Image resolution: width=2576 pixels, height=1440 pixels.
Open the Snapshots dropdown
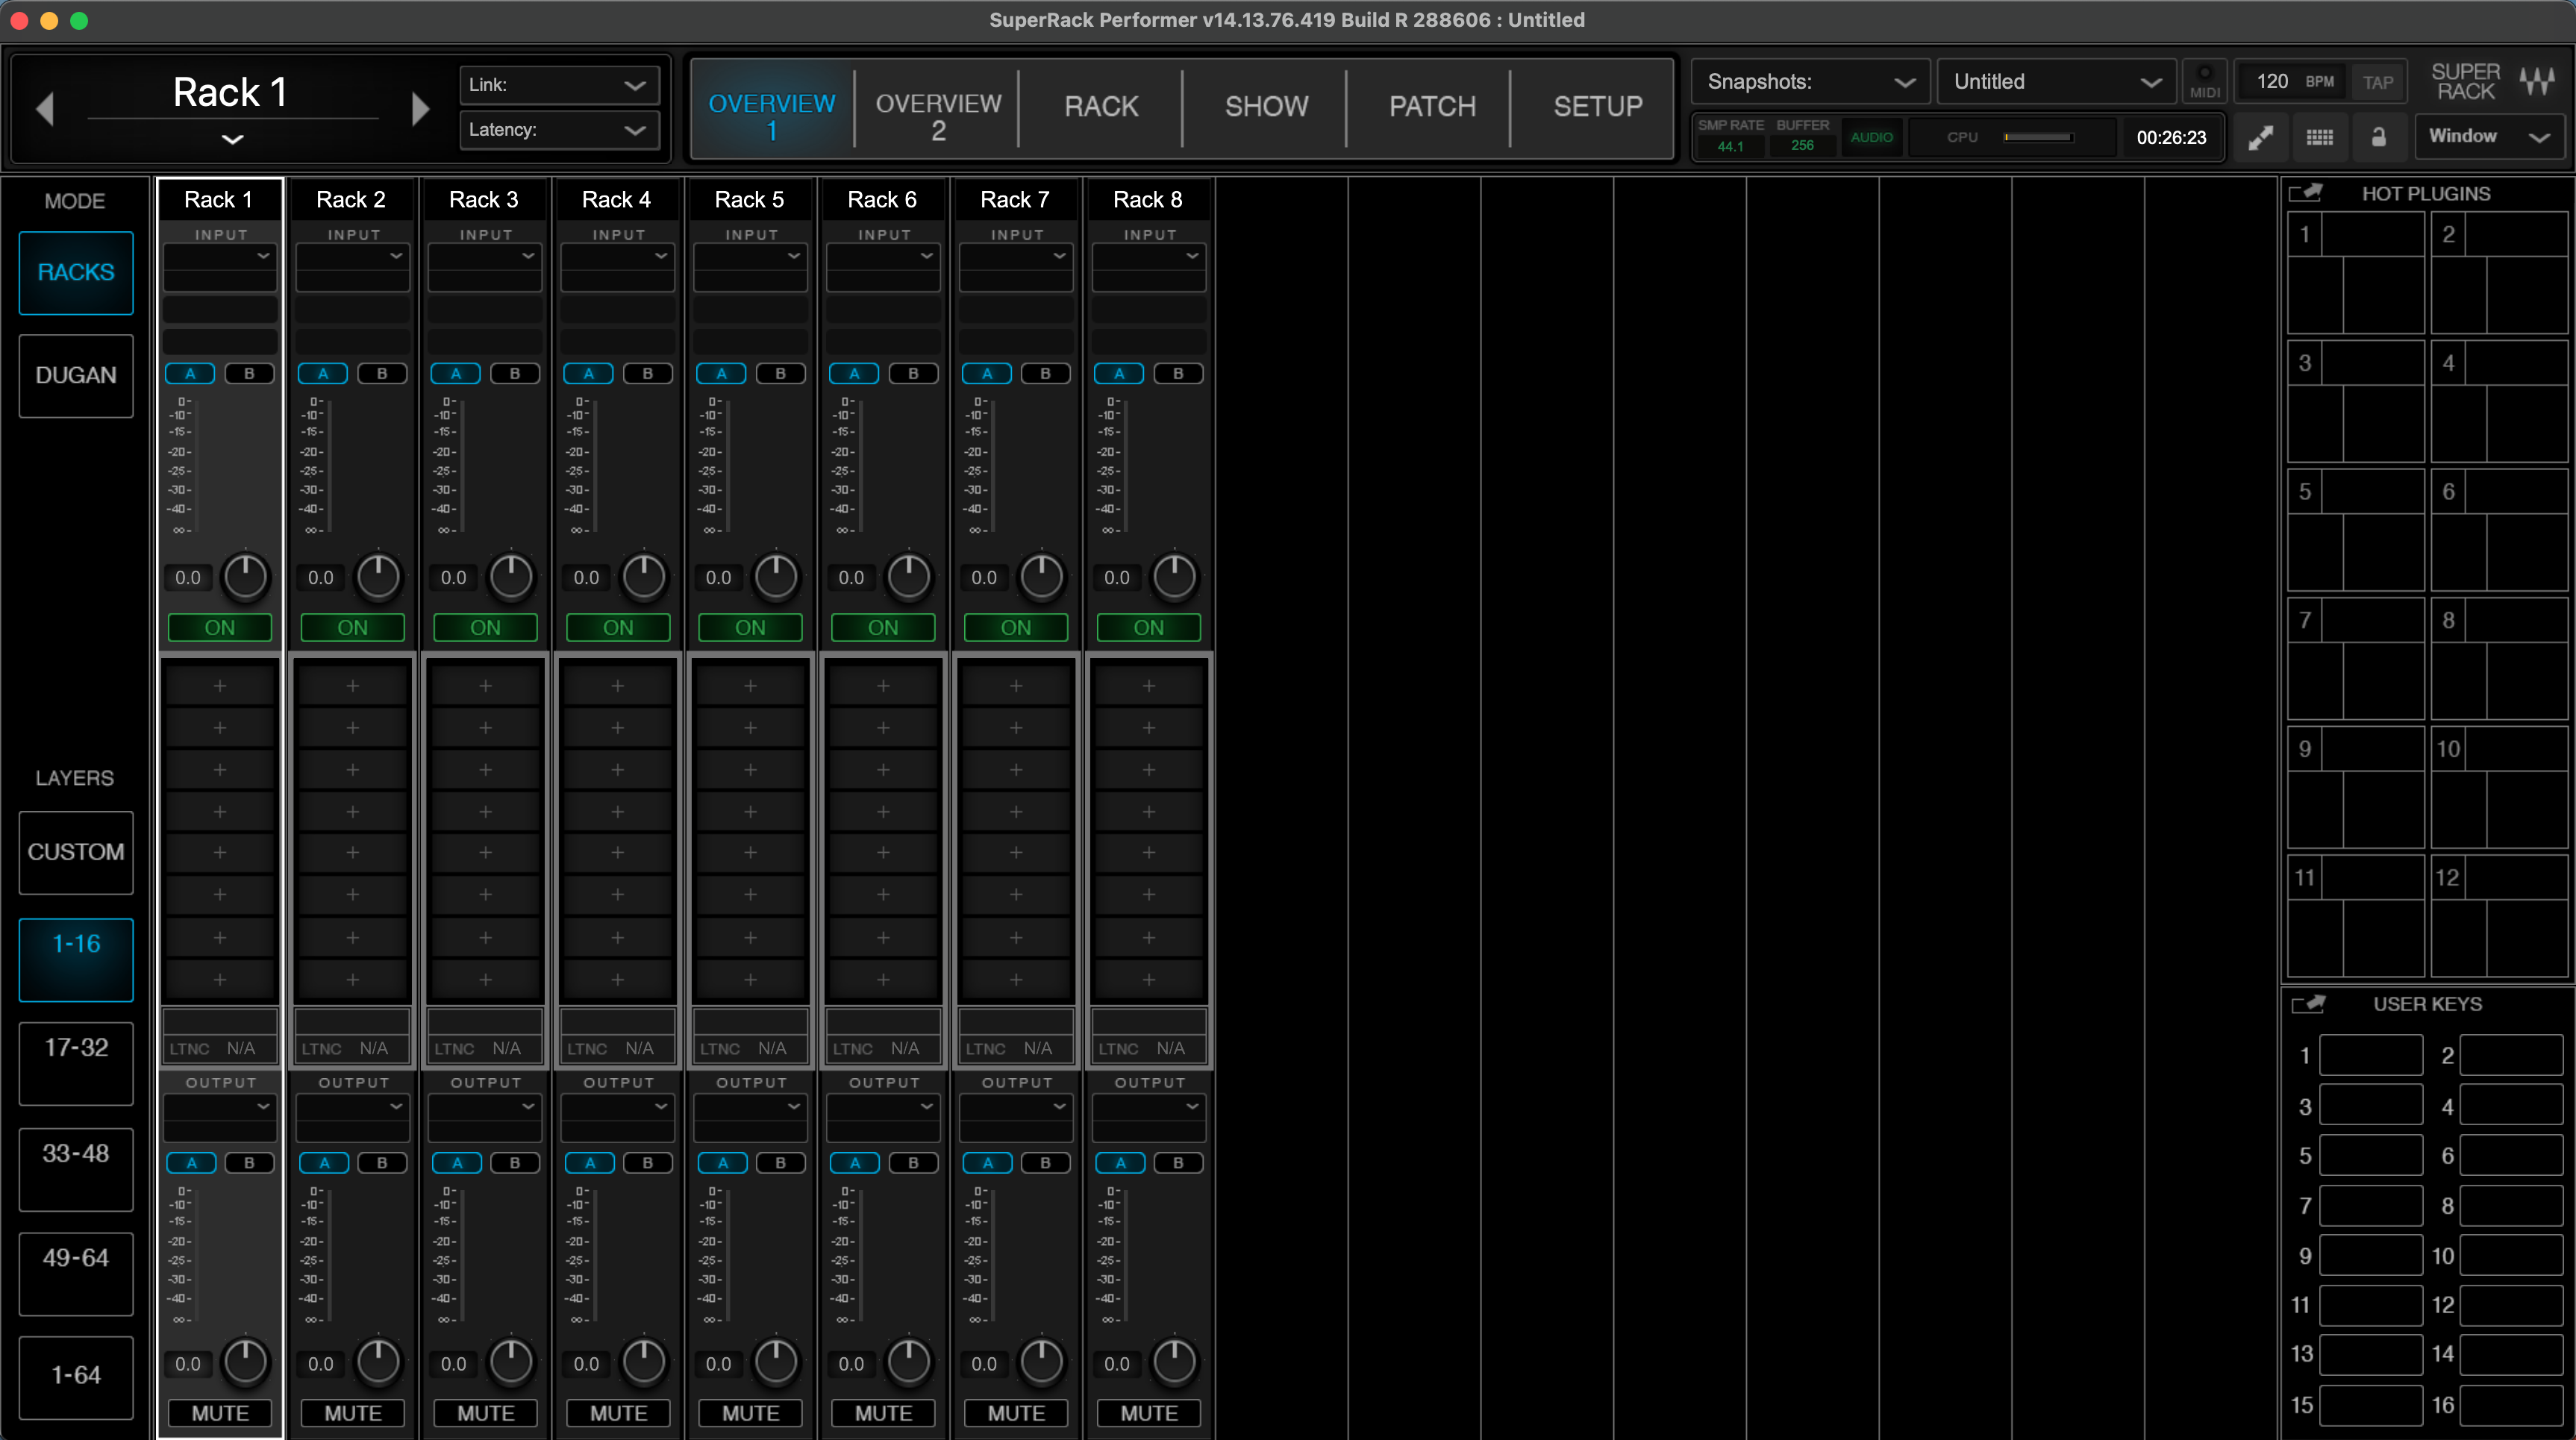(x=1810, y=82)
